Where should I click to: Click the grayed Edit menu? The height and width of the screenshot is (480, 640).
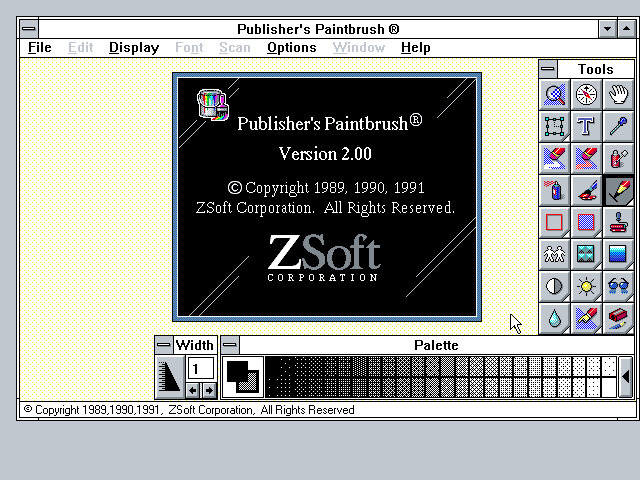pos(80,48)
